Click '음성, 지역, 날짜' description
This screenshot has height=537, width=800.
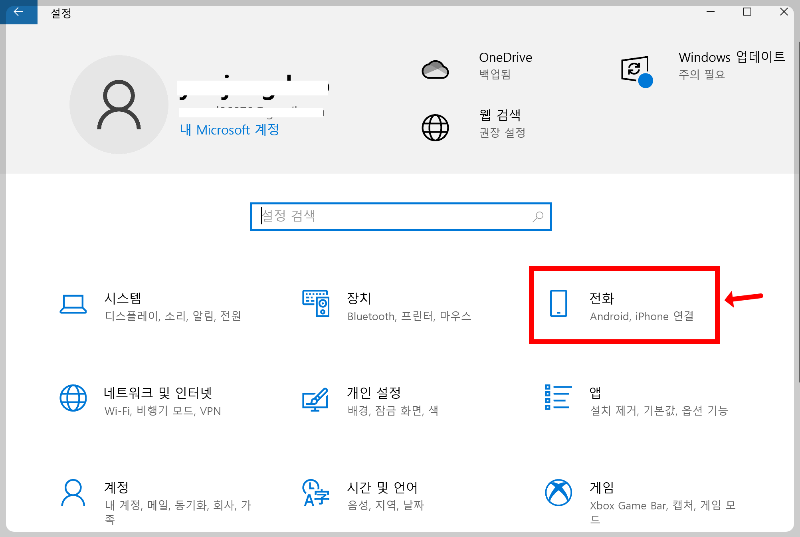[x=386, y=505]
